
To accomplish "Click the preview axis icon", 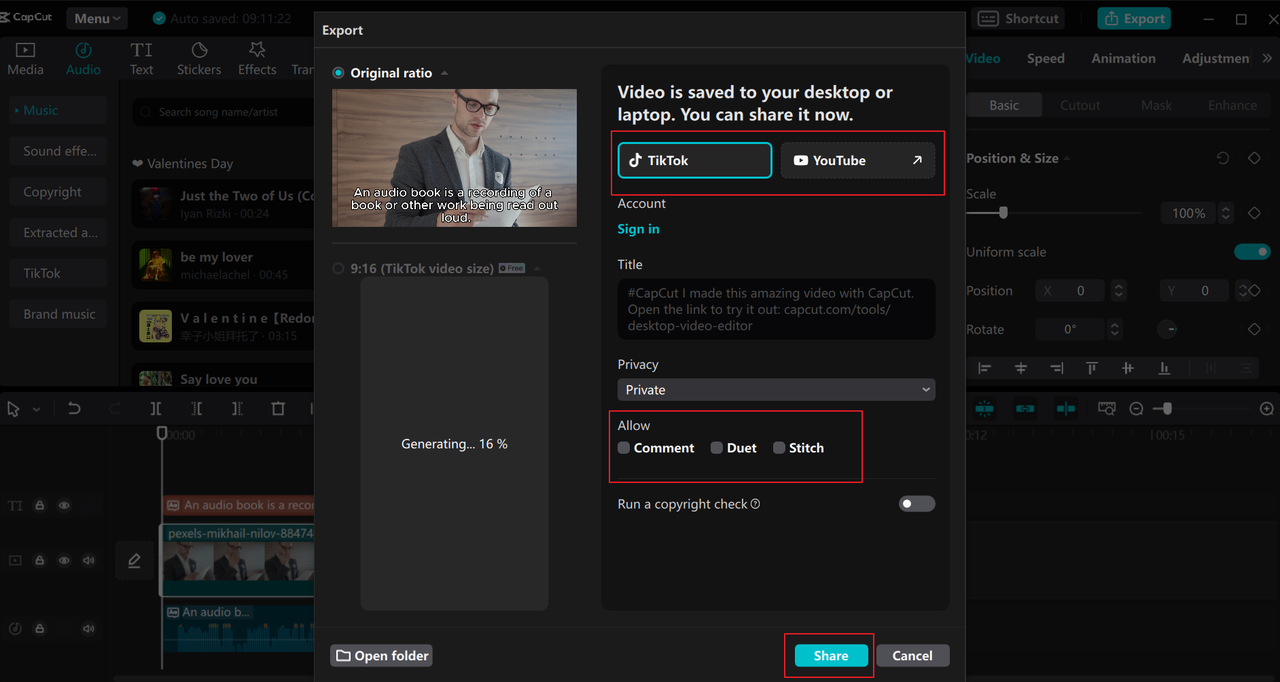I will click(x=1107, y=409).
